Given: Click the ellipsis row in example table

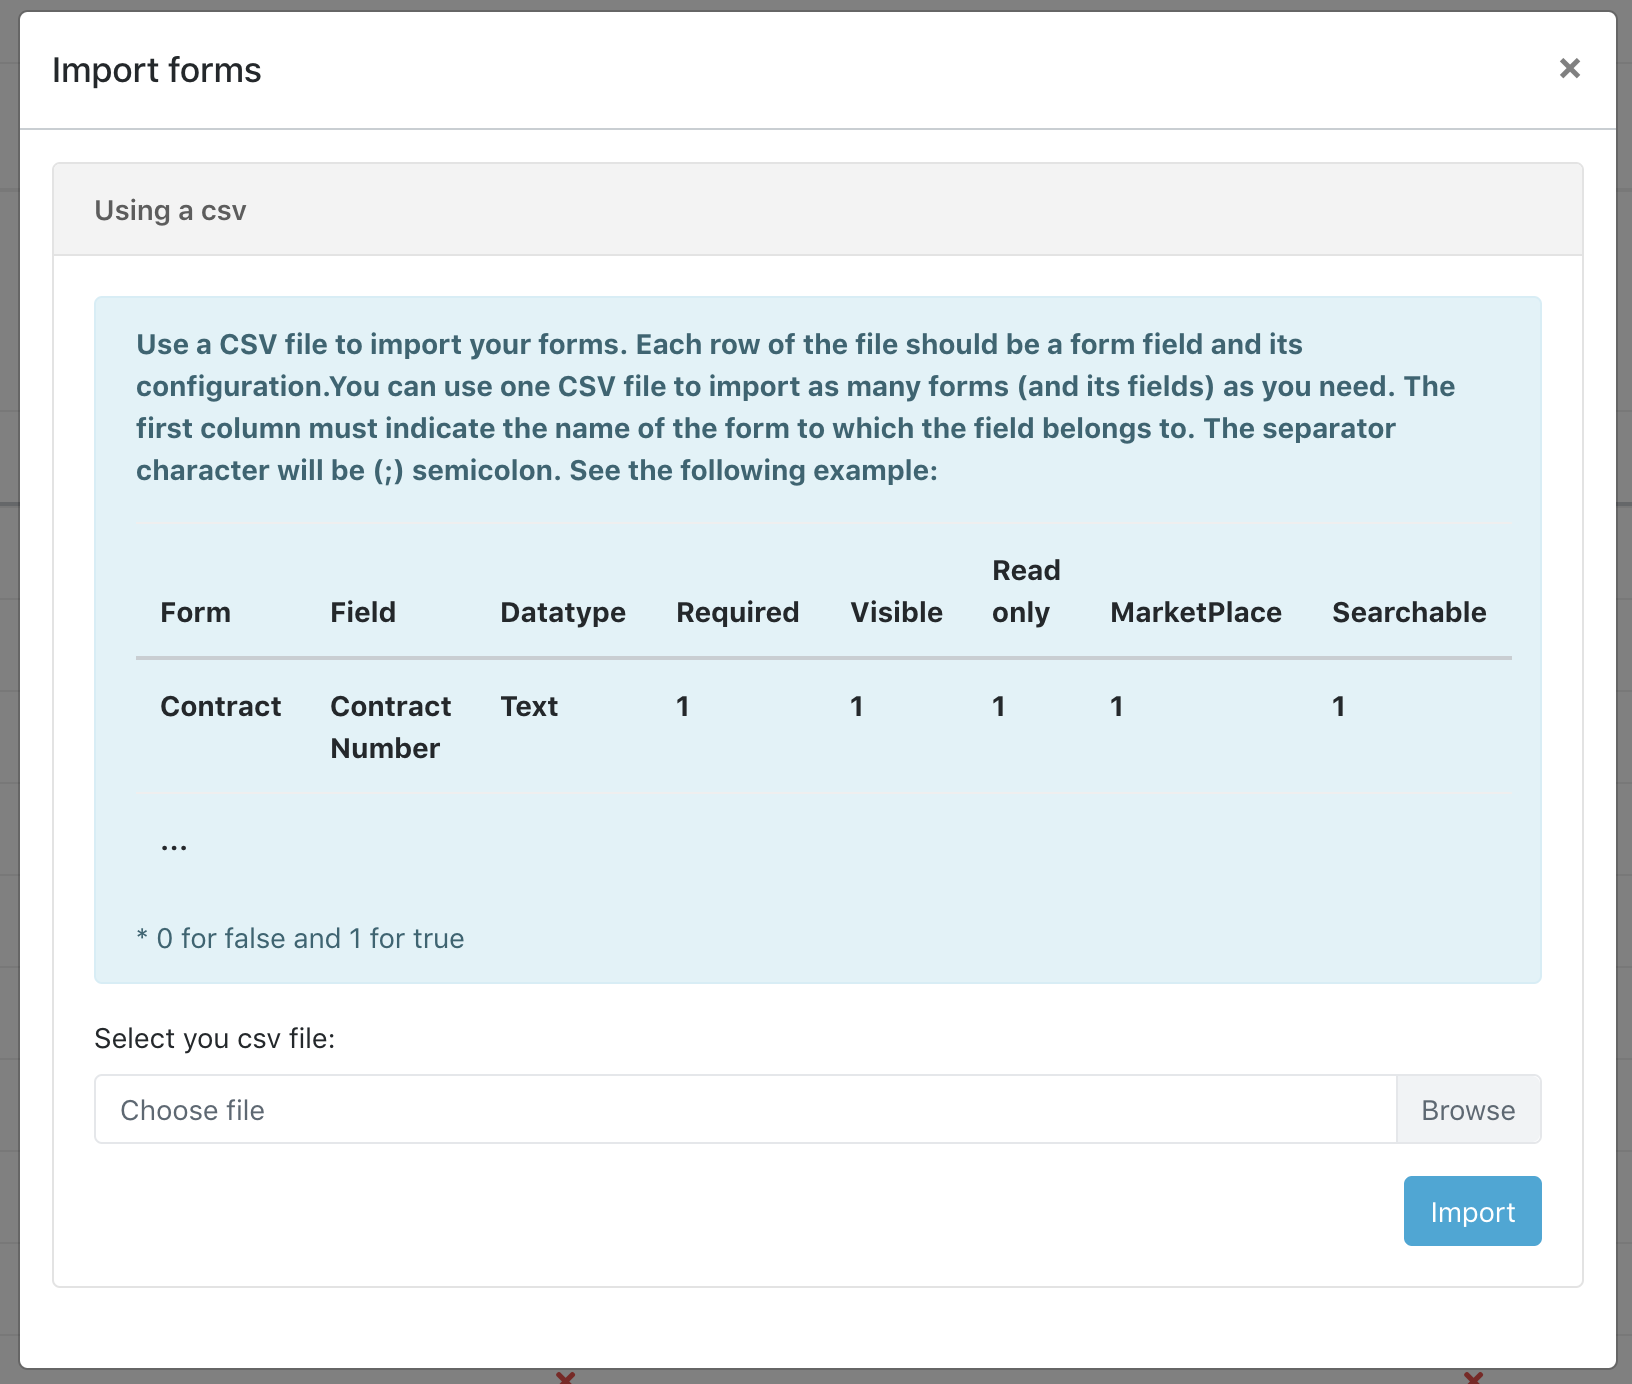Looking at the screenshot, I should (x=174, y=846).
